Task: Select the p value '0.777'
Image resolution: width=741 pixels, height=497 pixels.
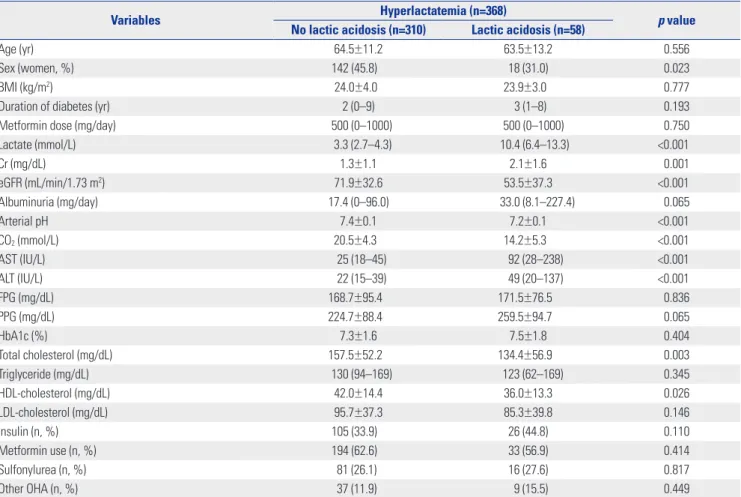Action: [x=676, y=87]
